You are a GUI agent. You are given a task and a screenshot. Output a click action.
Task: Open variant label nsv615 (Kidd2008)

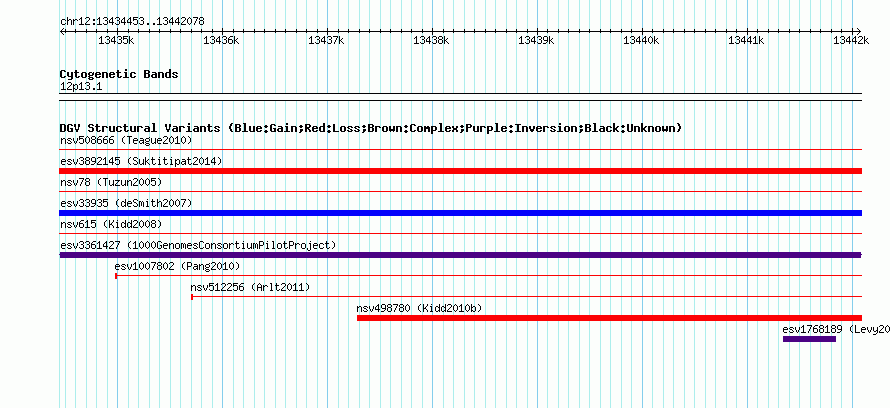coord(111,224)
